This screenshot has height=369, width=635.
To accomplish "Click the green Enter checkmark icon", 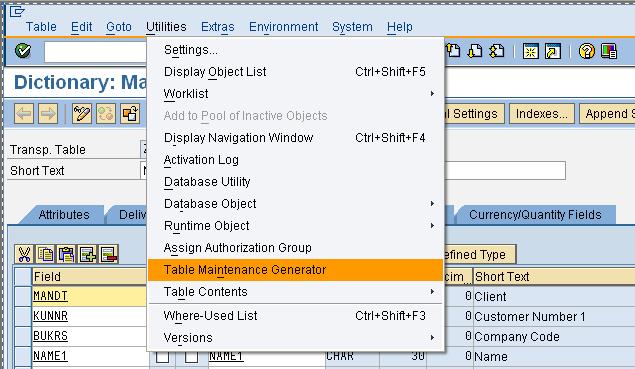I will coord(23,51).
